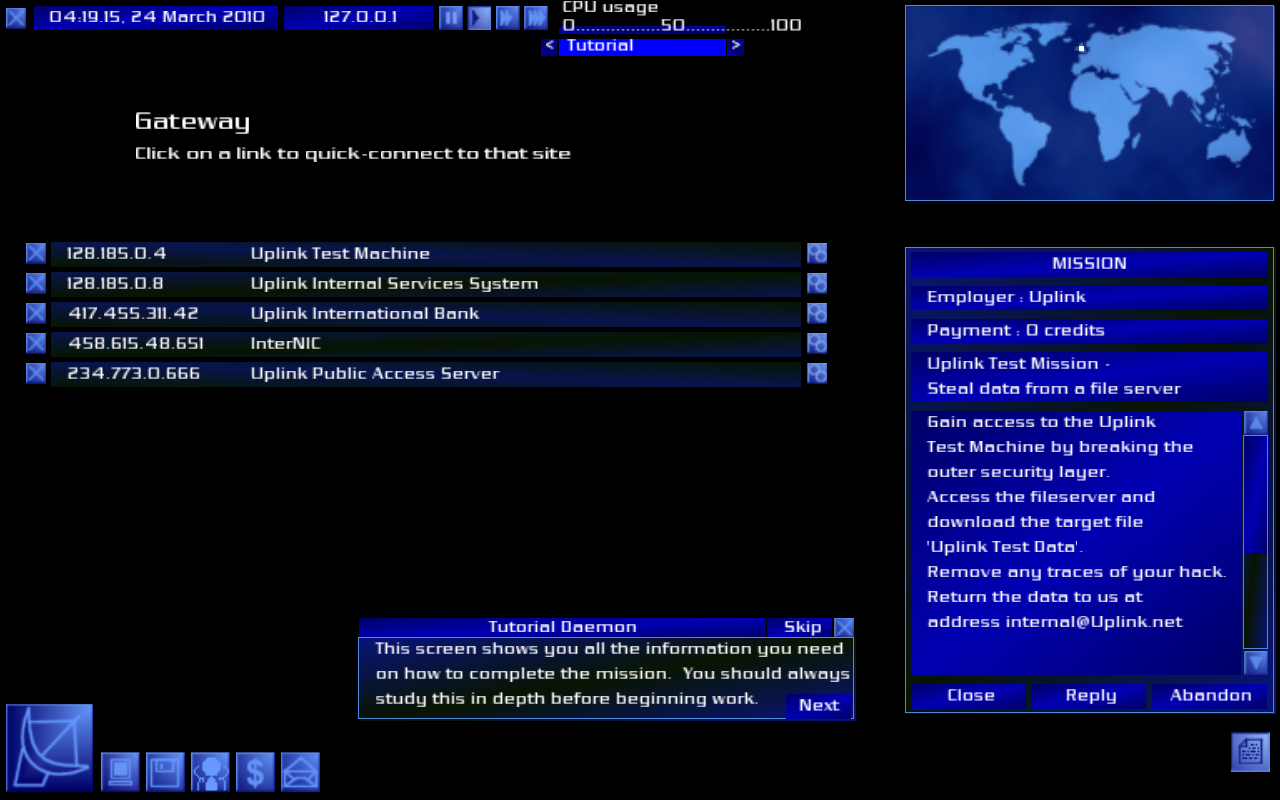Delete the InterNIC link

click(x=36, y=344)
